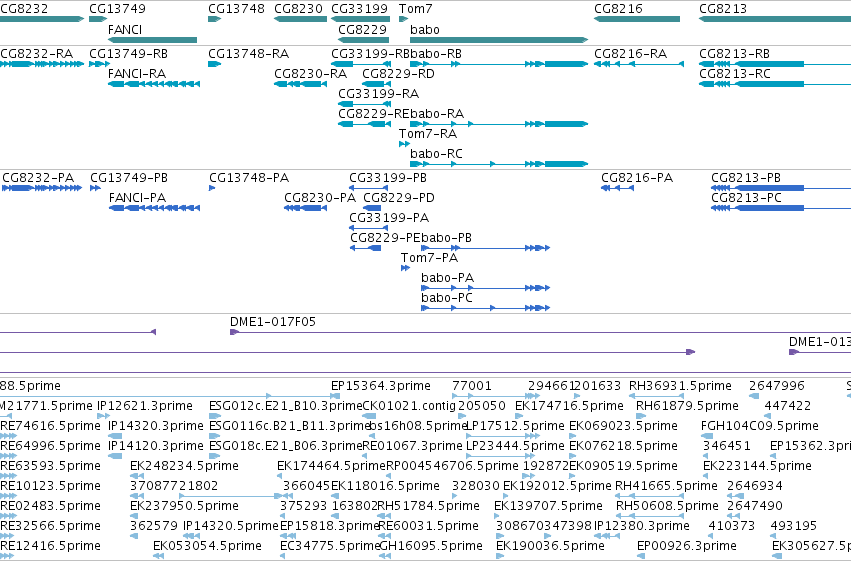Image resolution: width=851 pixels, height=561 pixels.
Task: Select the CG8232 gene label in top track
Action: 24,9
